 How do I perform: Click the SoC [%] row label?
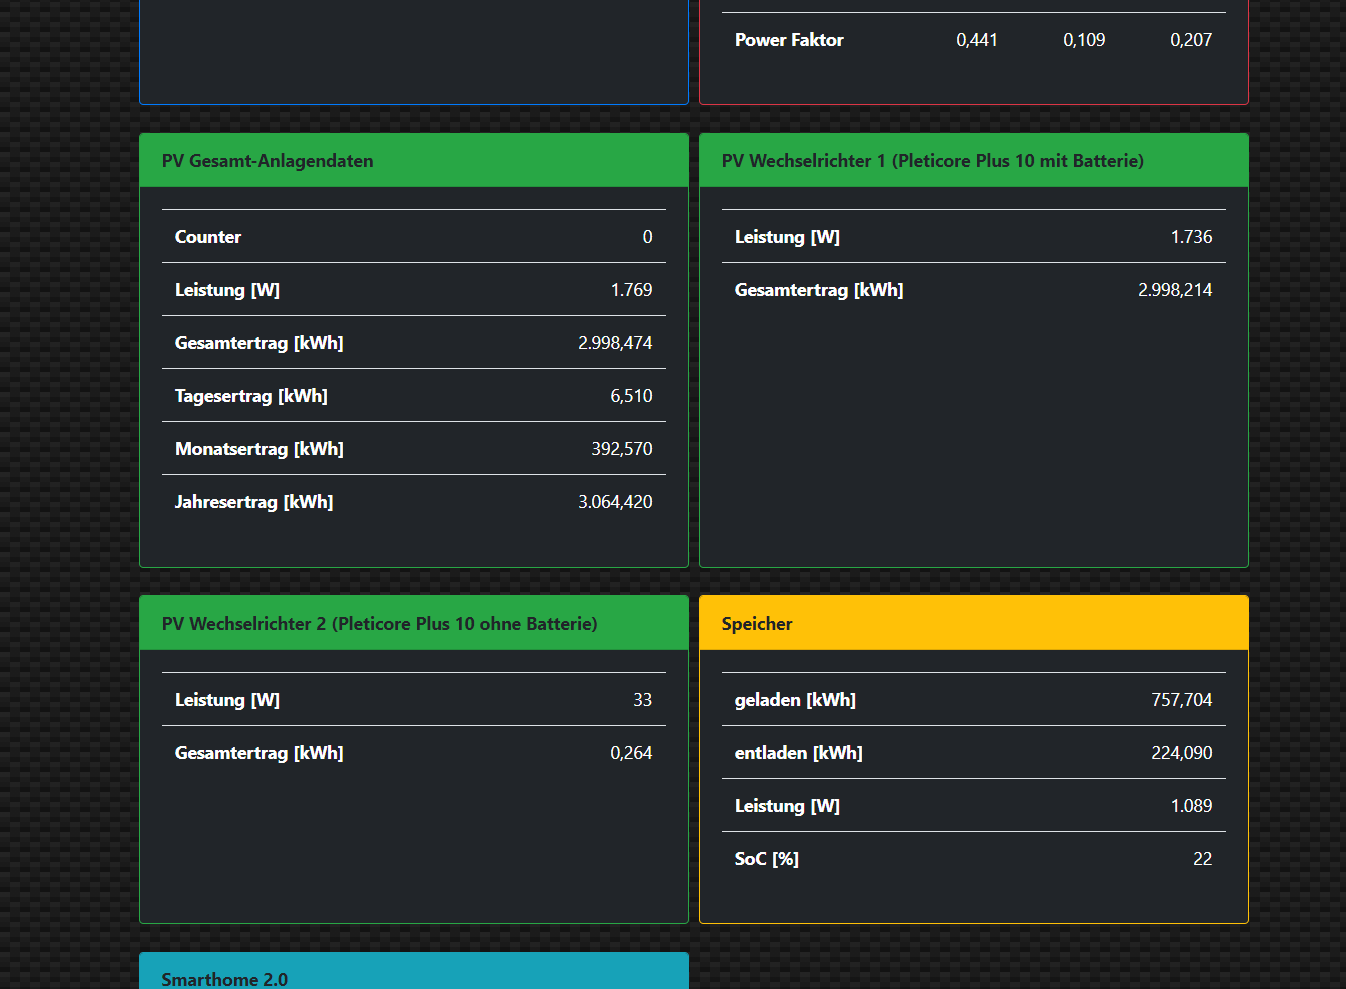766,859
